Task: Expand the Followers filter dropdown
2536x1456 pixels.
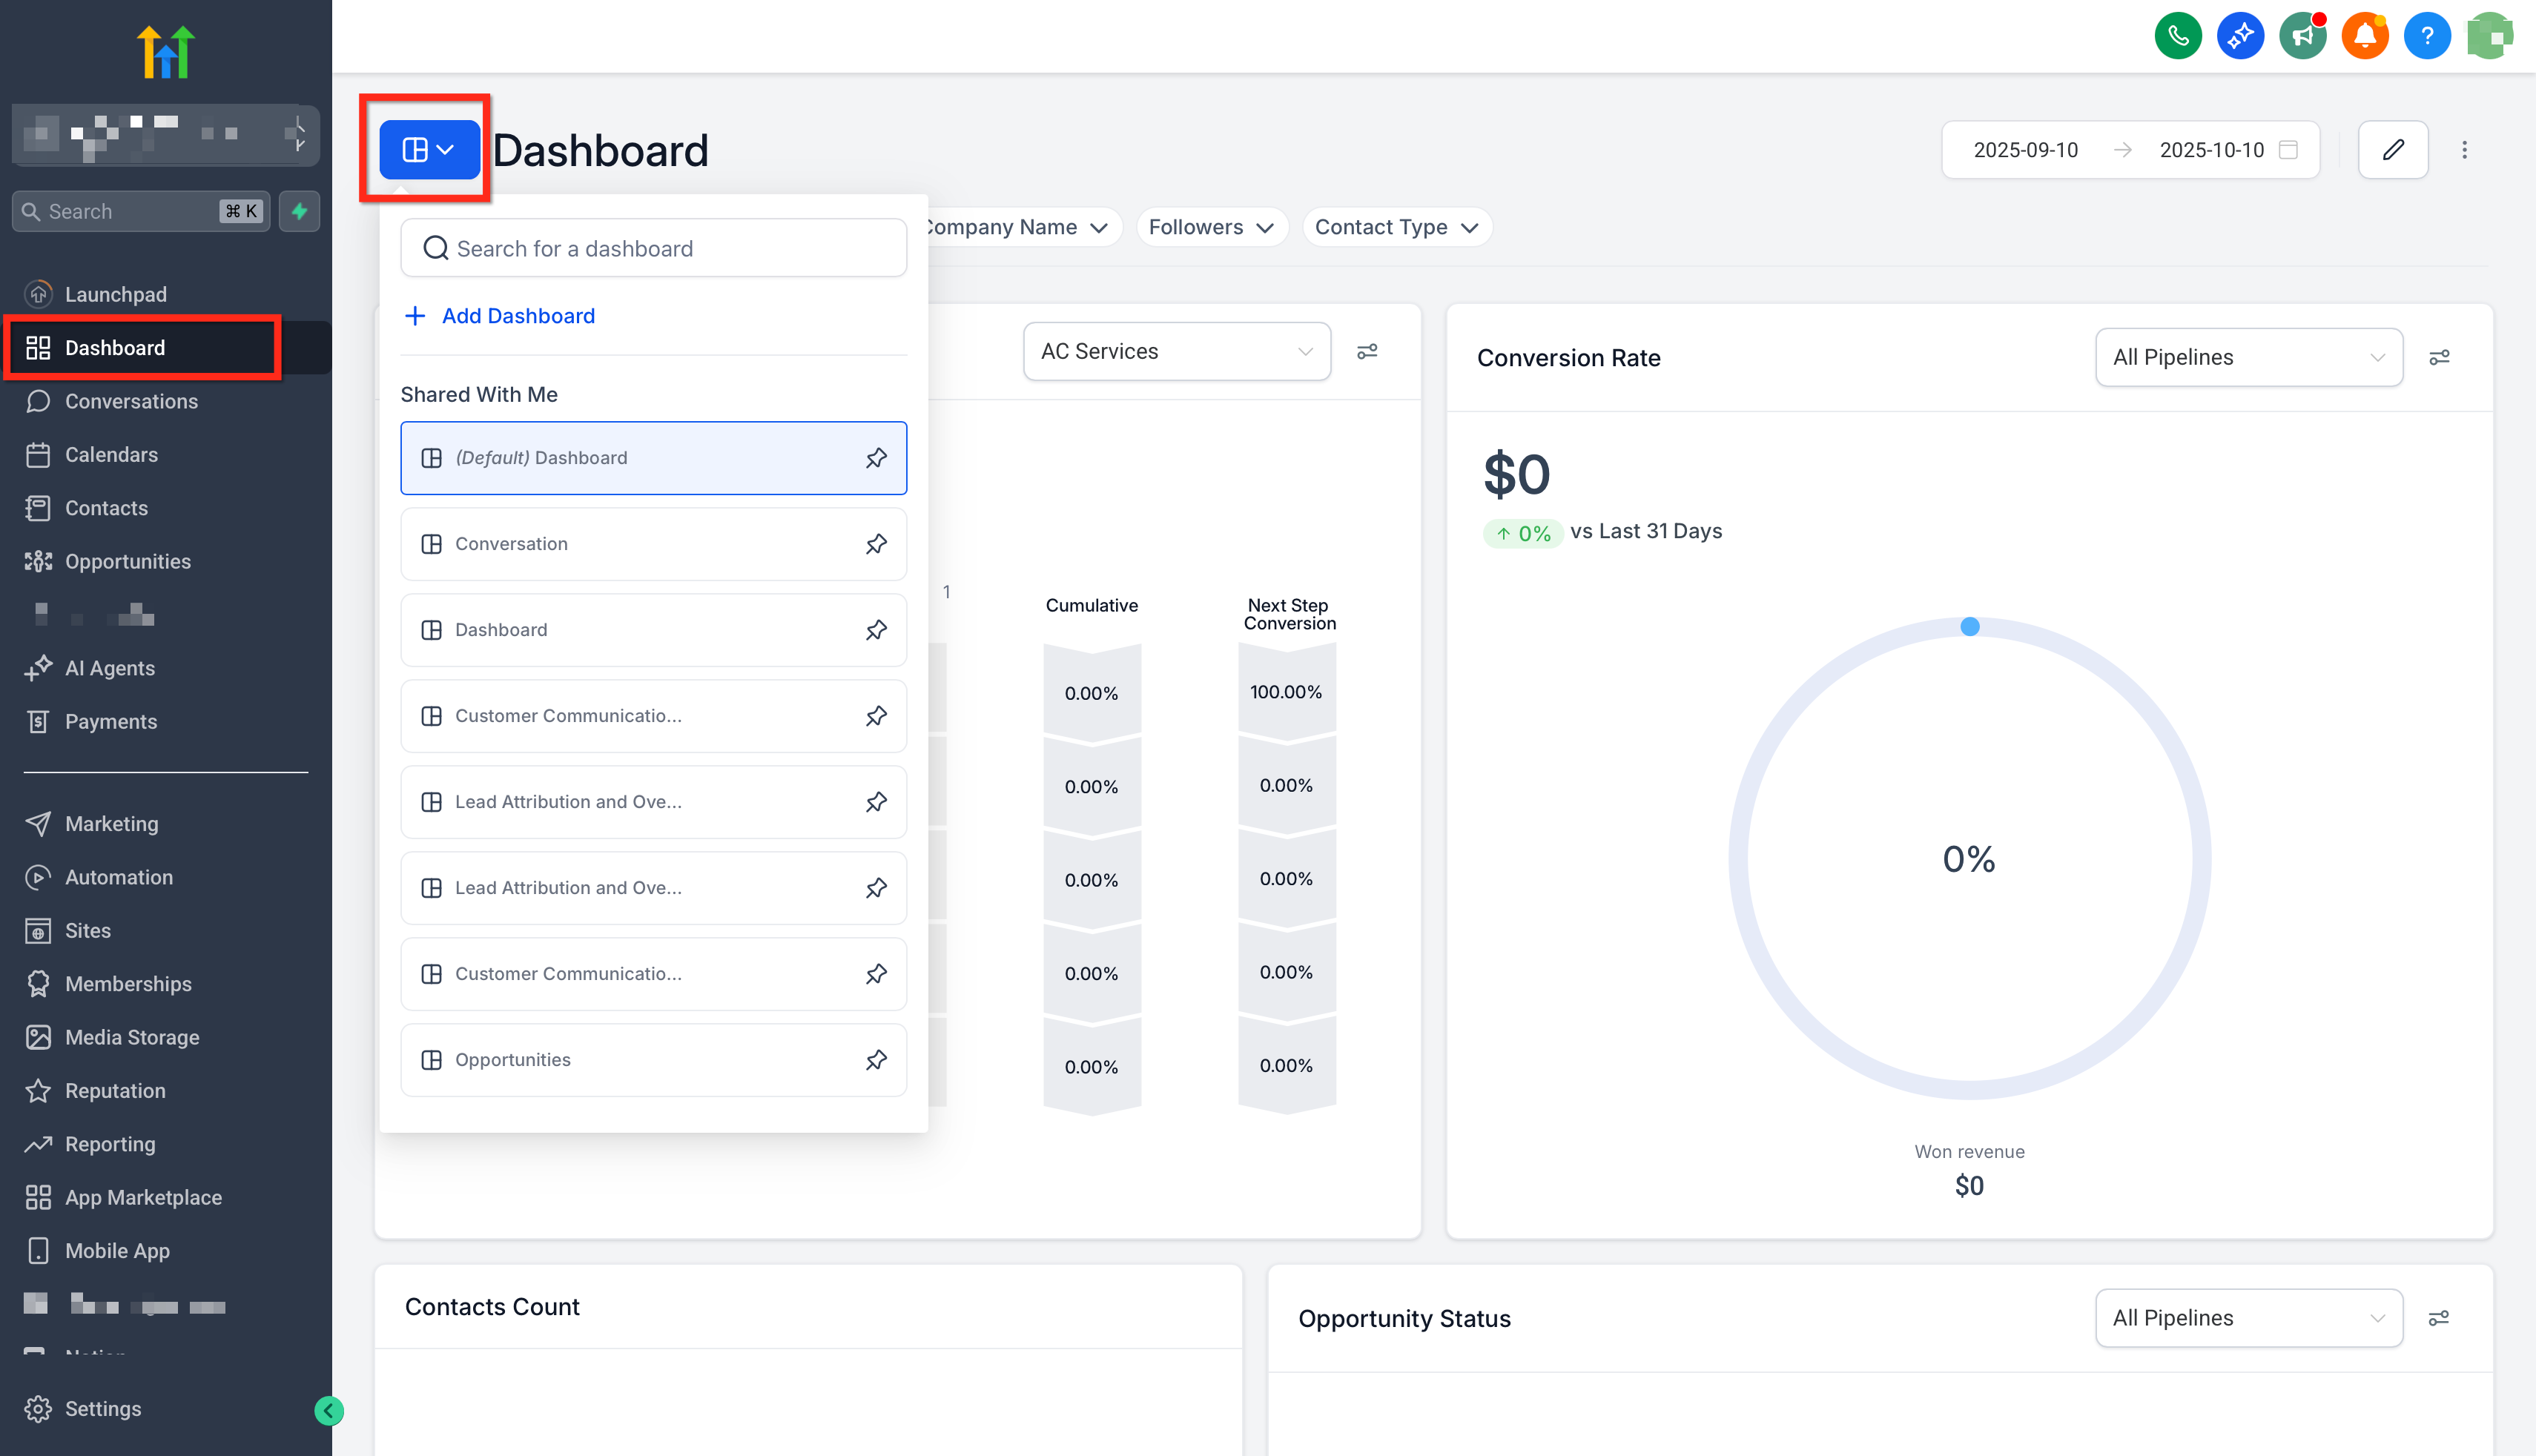Action: (x=1210, y=227)
